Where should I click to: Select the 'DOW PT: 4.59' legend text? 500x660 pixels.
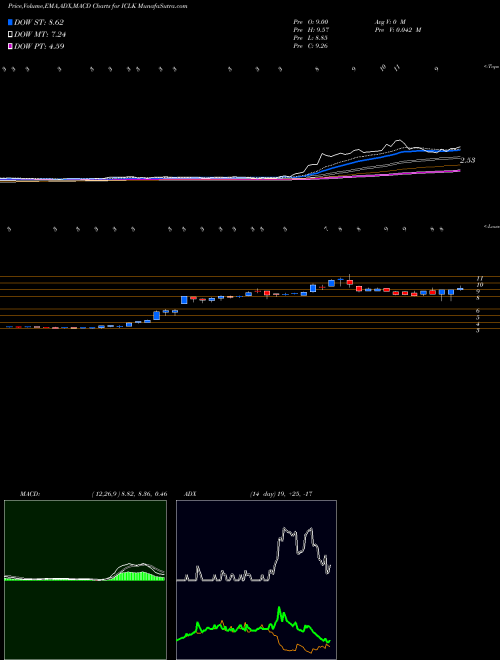pos(39,46)
